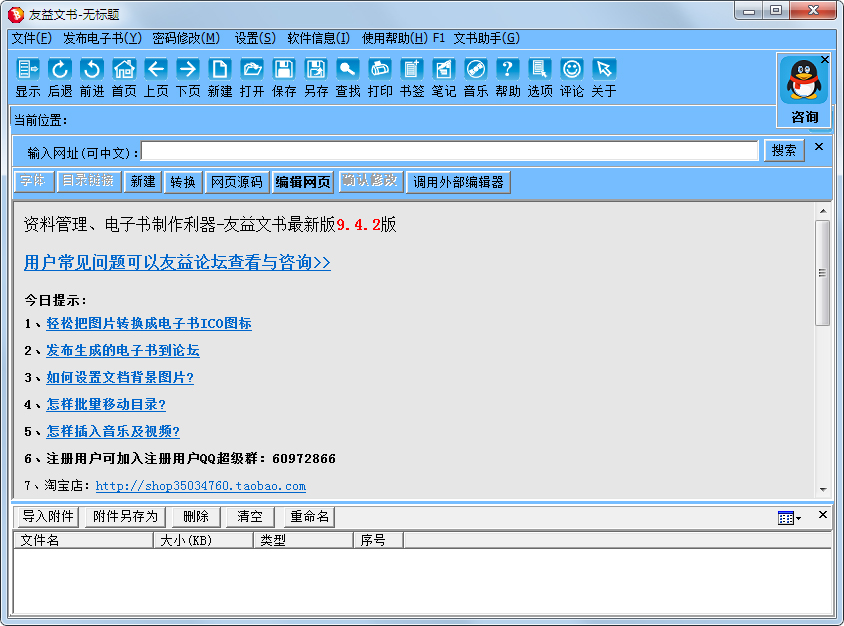Open link 如何设置文档背景图片?
Viewport: 844px width, 626px height.
coord(120,377)
